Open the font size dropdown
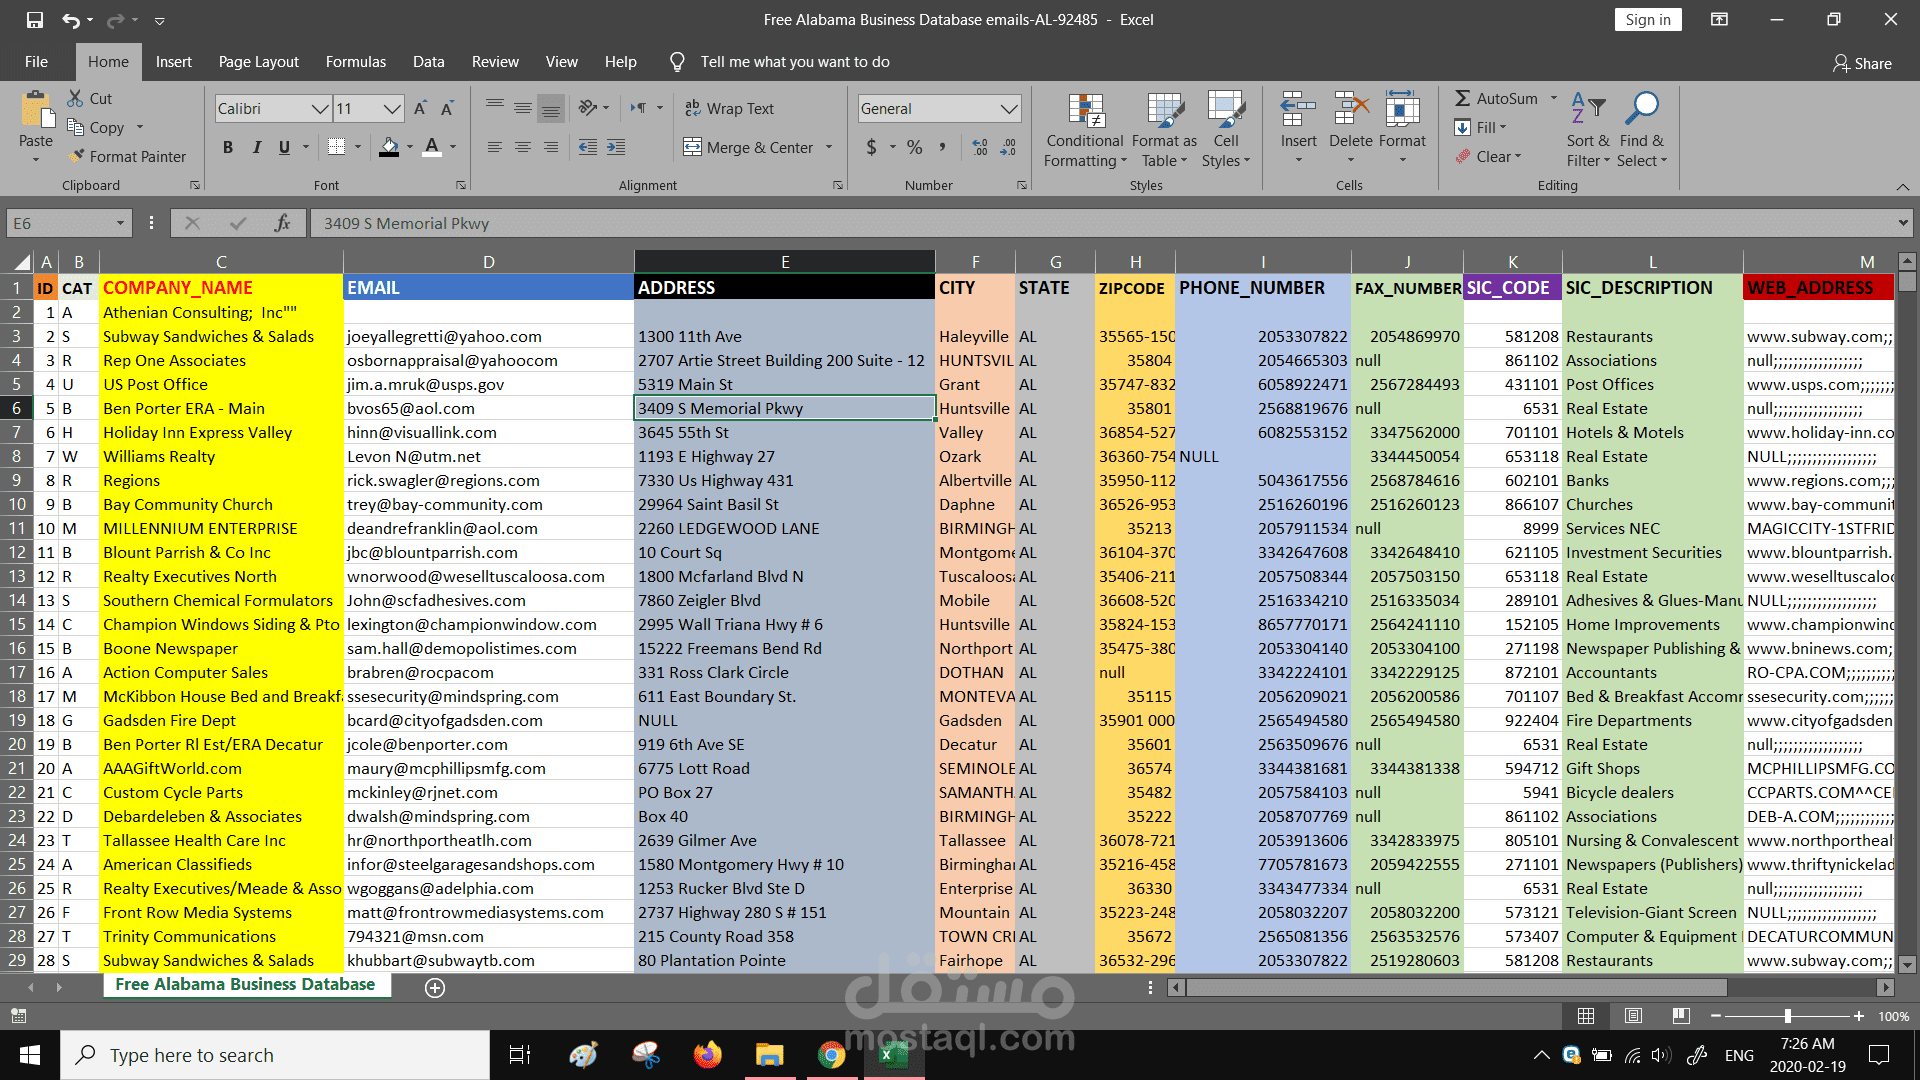Screen dimensions: 1920x1080 391,108
